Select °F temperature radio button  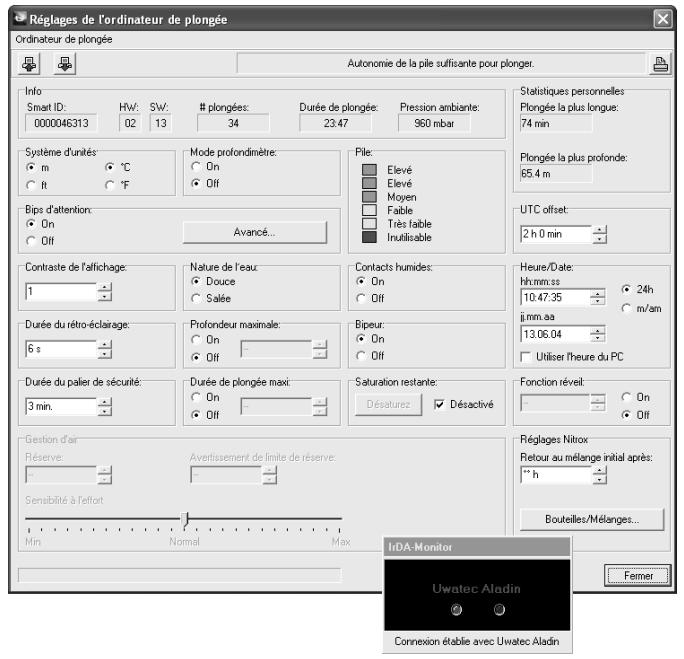point(110,185)
